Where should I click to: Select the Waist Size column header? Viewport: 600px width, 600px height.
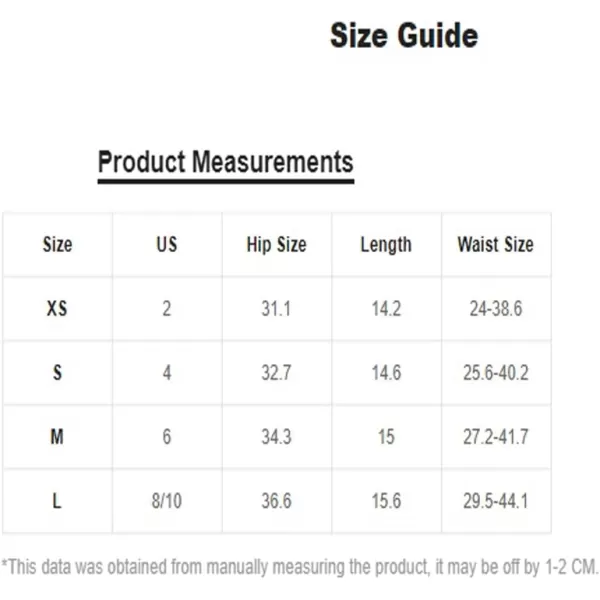click(496, 244)
